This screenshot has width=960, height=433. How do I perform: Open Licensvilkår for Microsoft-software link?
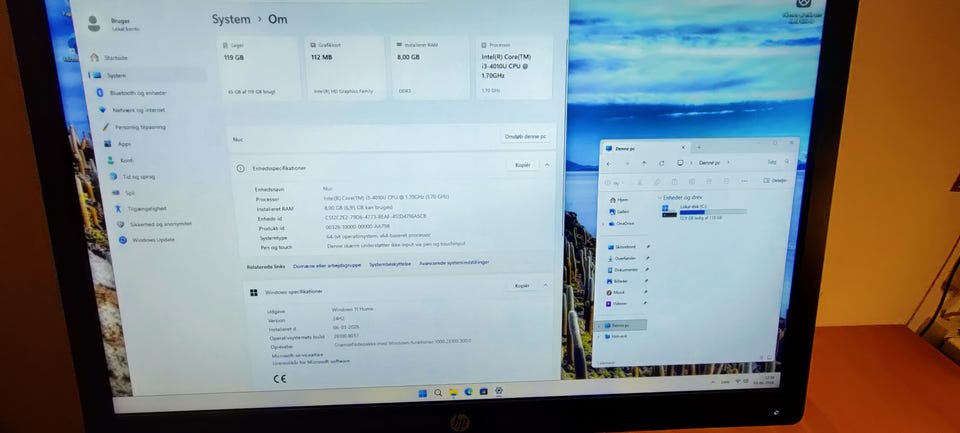(x=311, y=362)
